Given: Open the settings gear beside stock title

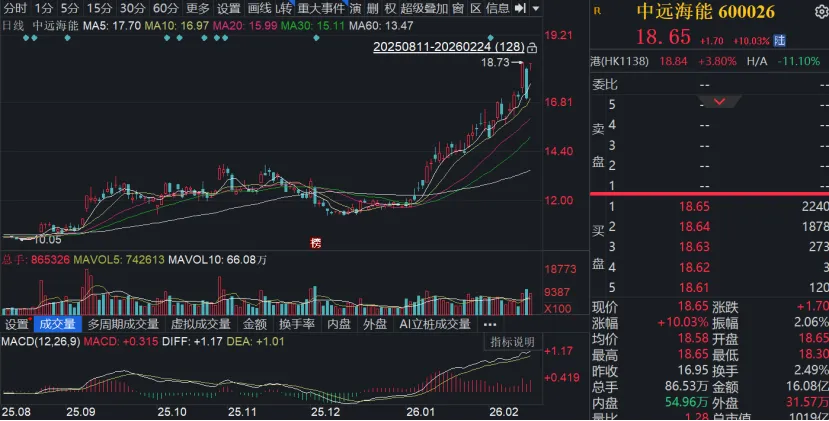Looking at the screenshot, I should [x=821, y=11].
